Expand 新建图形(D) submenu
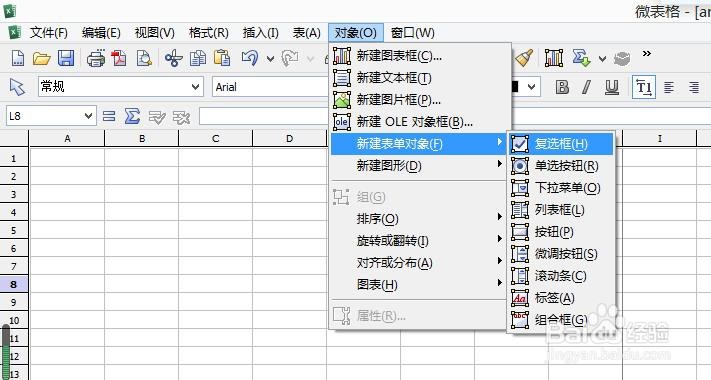This screenshot has height=380, width=711. coord(419,166)
